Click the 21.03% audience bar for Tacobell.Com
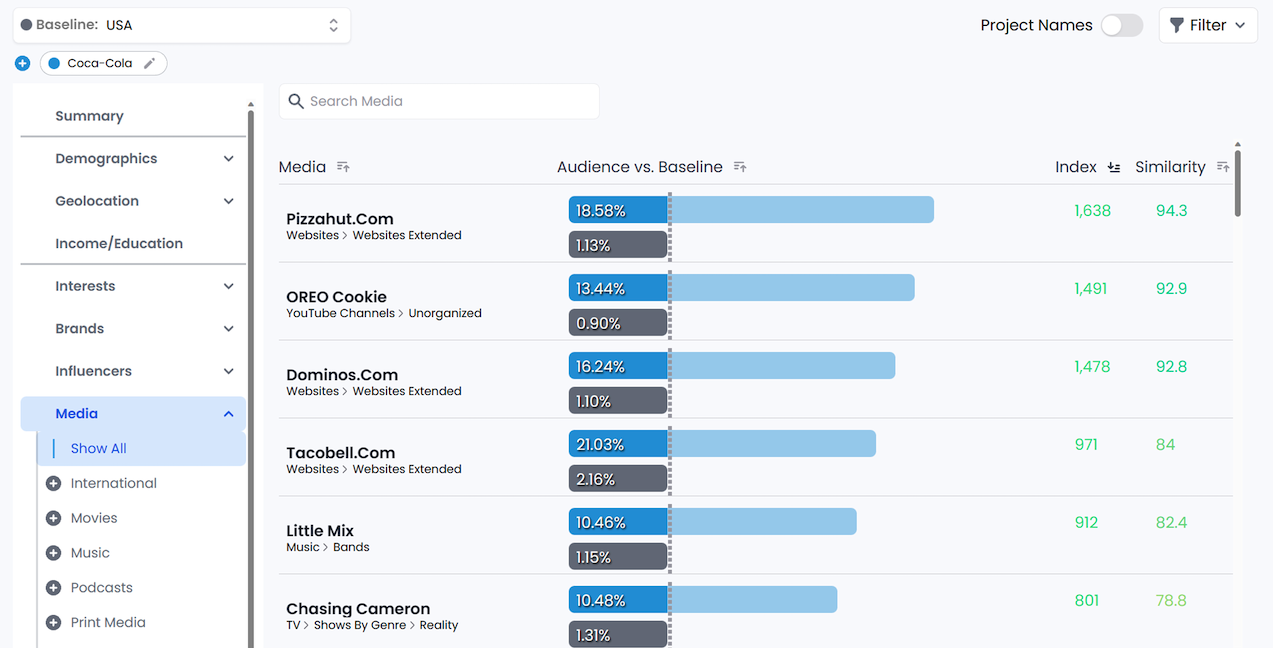Image resolution: width=1273 pixels, height=648 pixels. [x=722, y=444]
